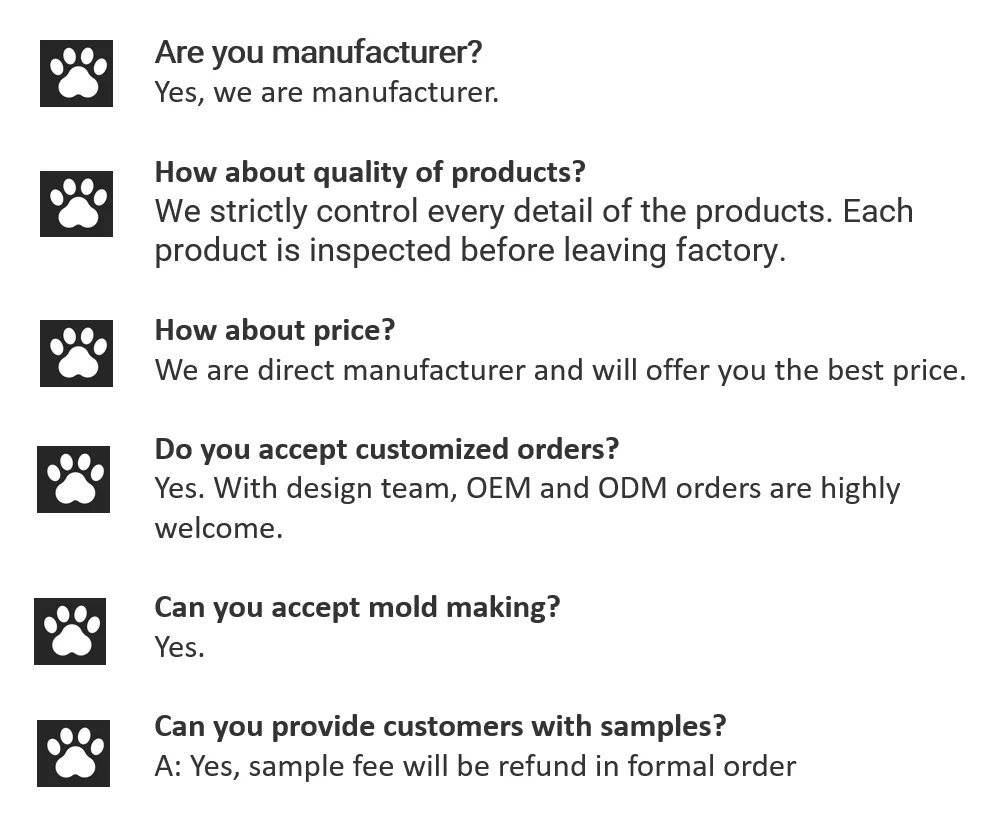Click the "Do you accept customized orders?" heading
1004x836 pixels.
click(387, 449)
